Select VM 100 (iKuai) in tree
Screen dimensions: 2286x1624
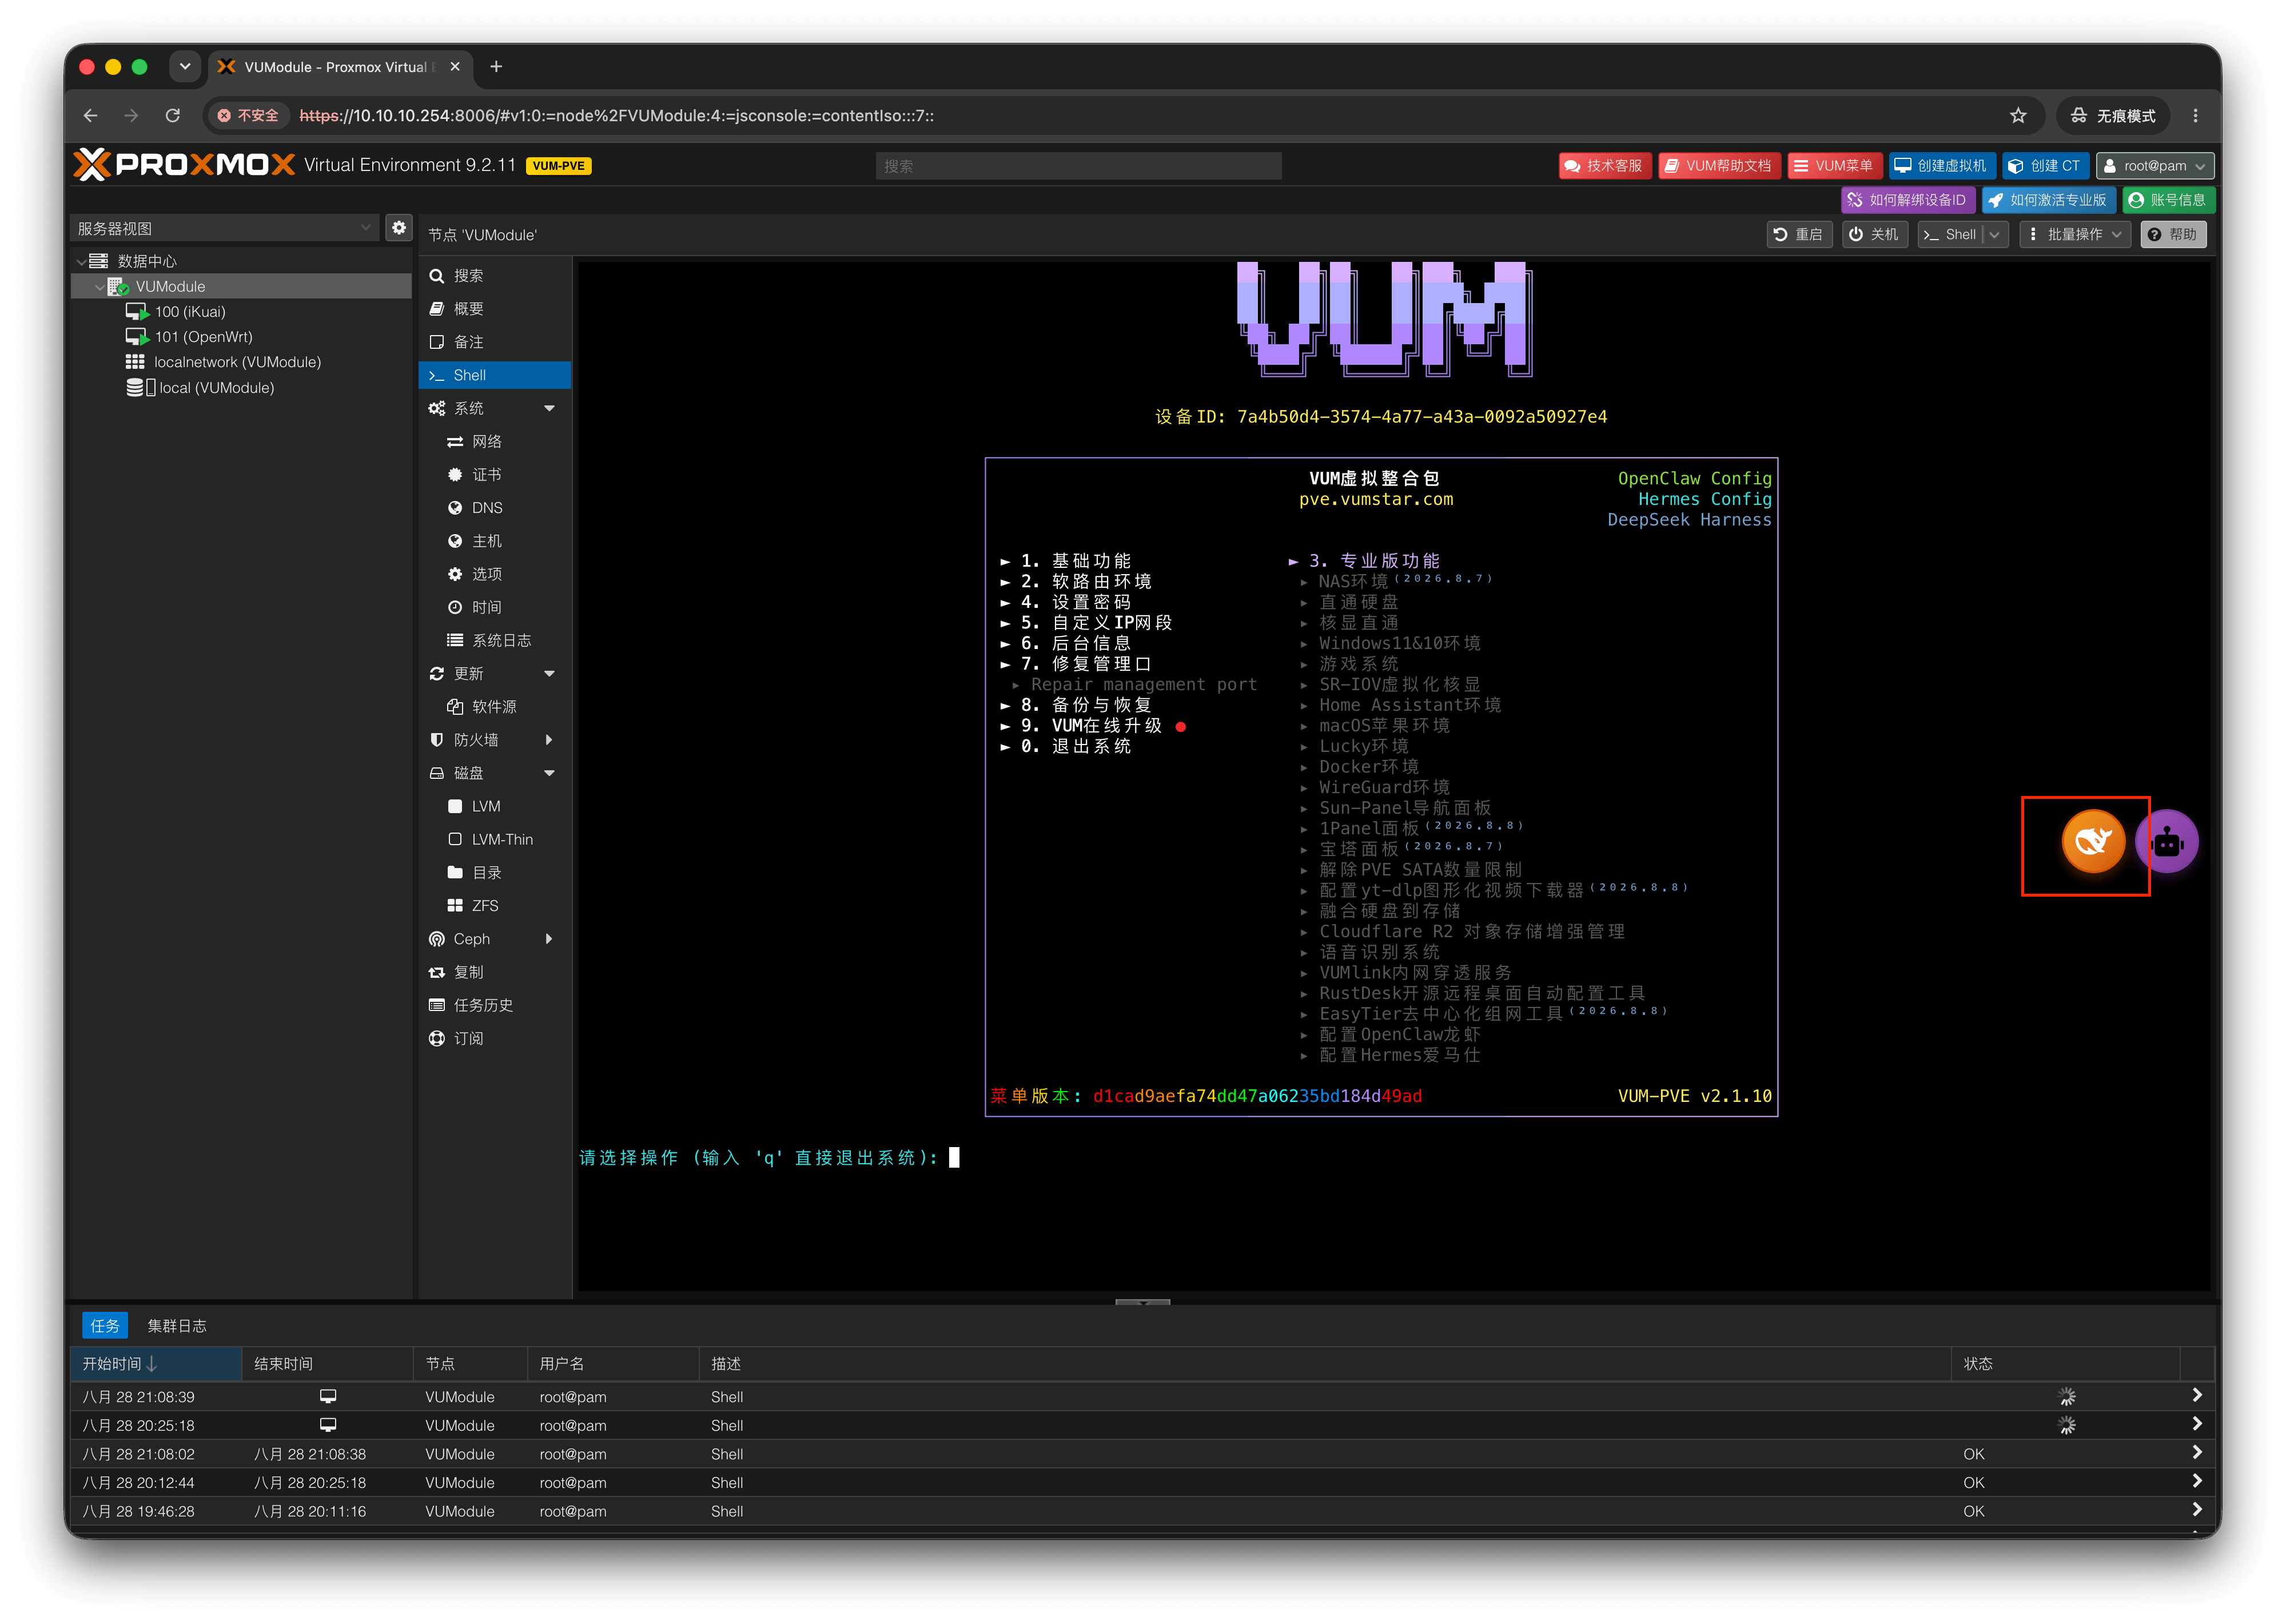click(190, 312)
